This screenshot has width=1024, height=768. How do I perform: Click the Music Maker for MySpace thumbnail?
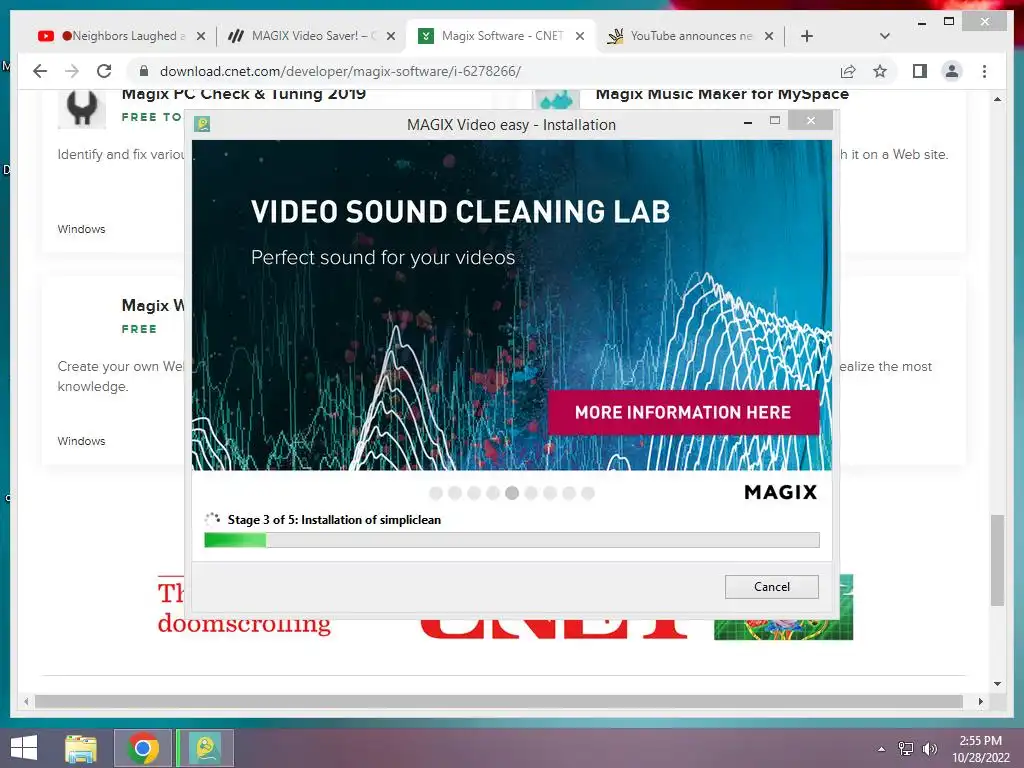tap(556, 100)
